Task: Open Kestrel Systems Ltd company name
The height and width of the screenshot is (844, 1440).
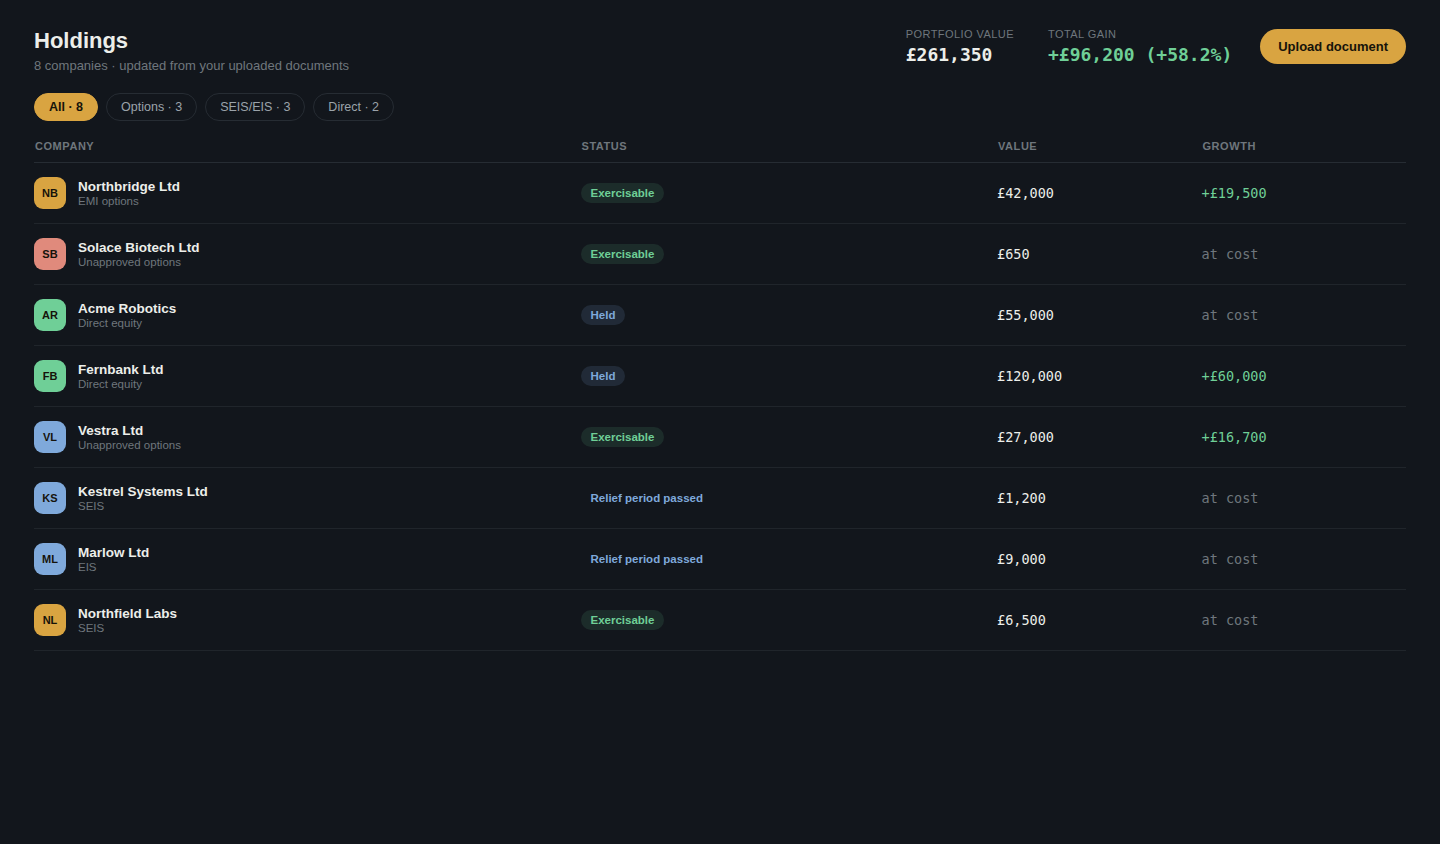Action: (x=143, y=491)
